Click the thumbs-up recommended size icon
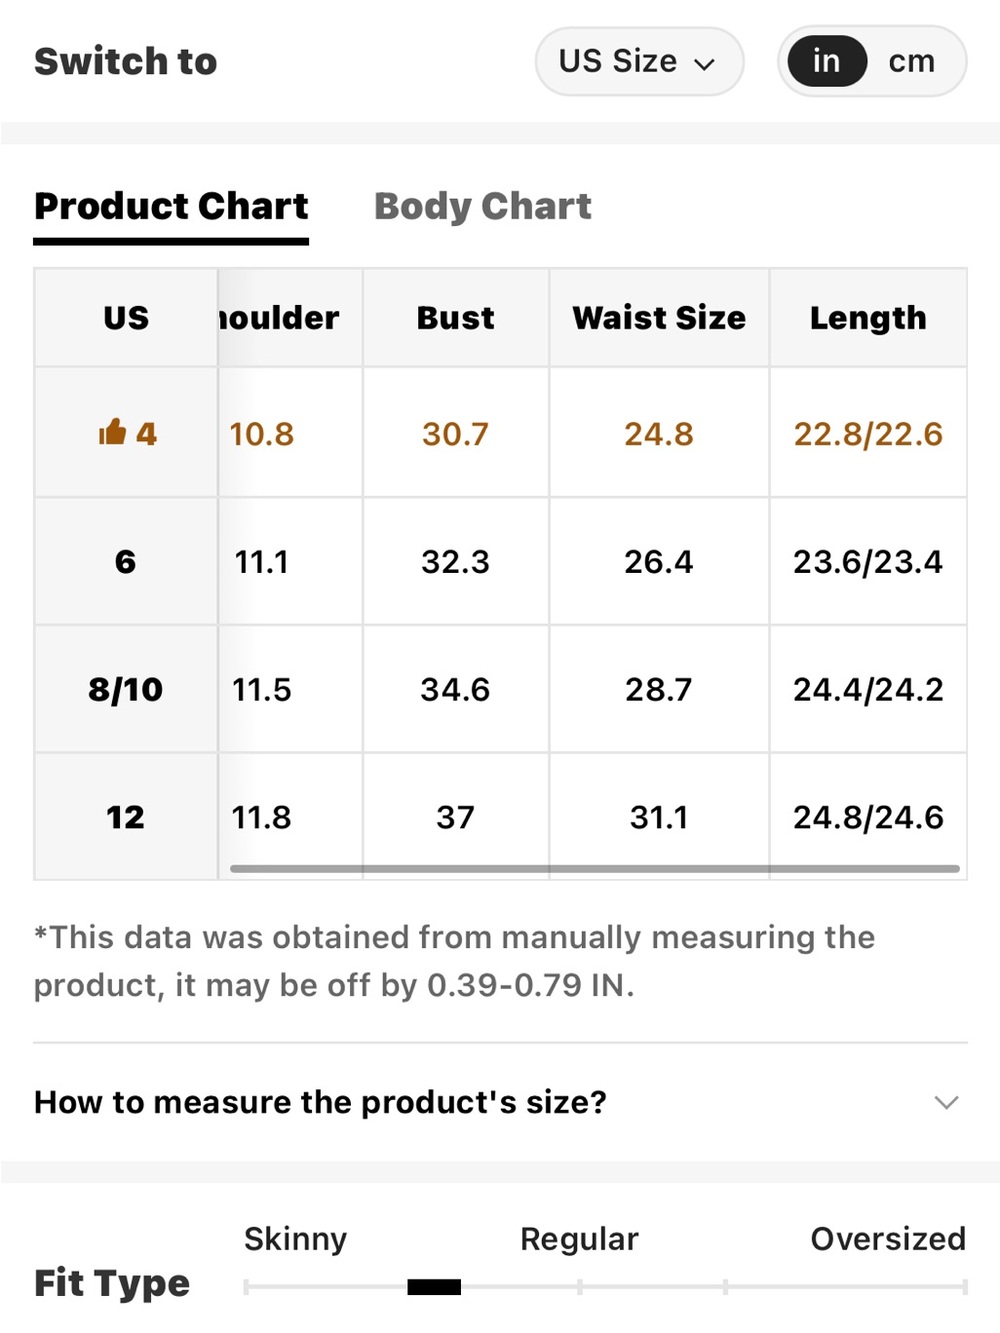Image resolution: width=1000 pixels, height=1333 pixels. (112, 432)
